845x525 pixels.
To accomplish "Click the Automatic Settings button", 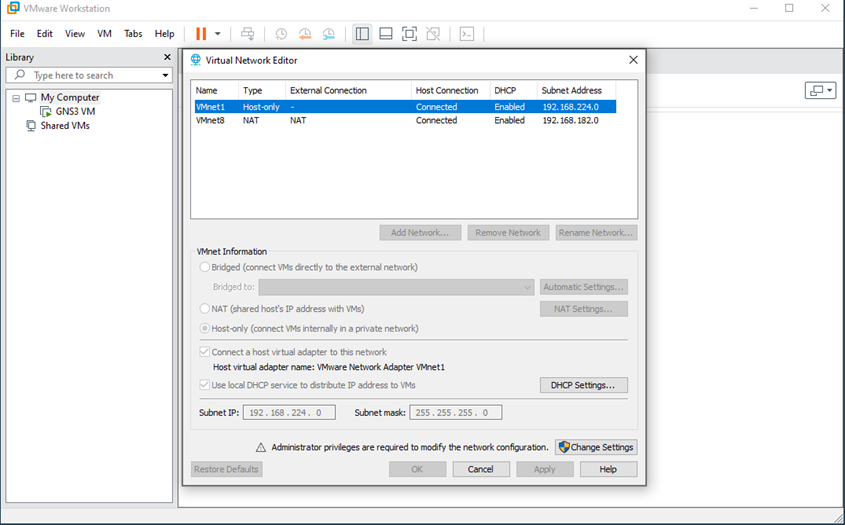I will [584, 287].
